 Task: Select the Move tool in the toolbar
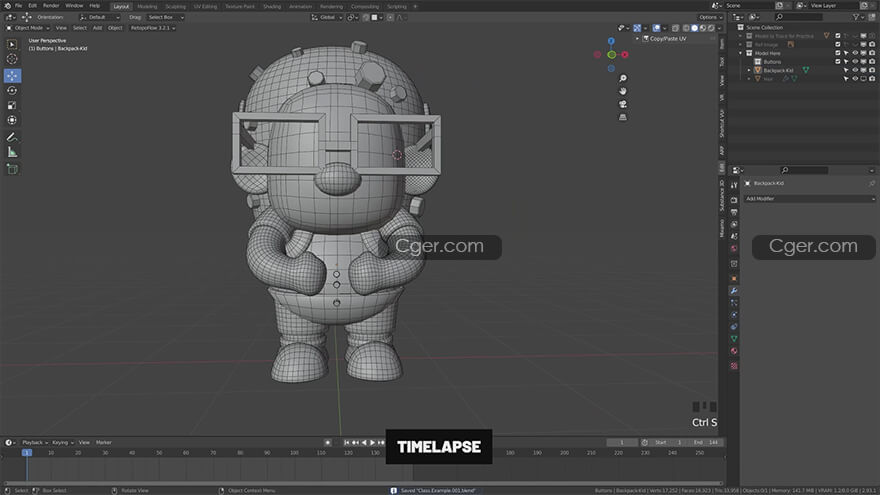point(12,75)
